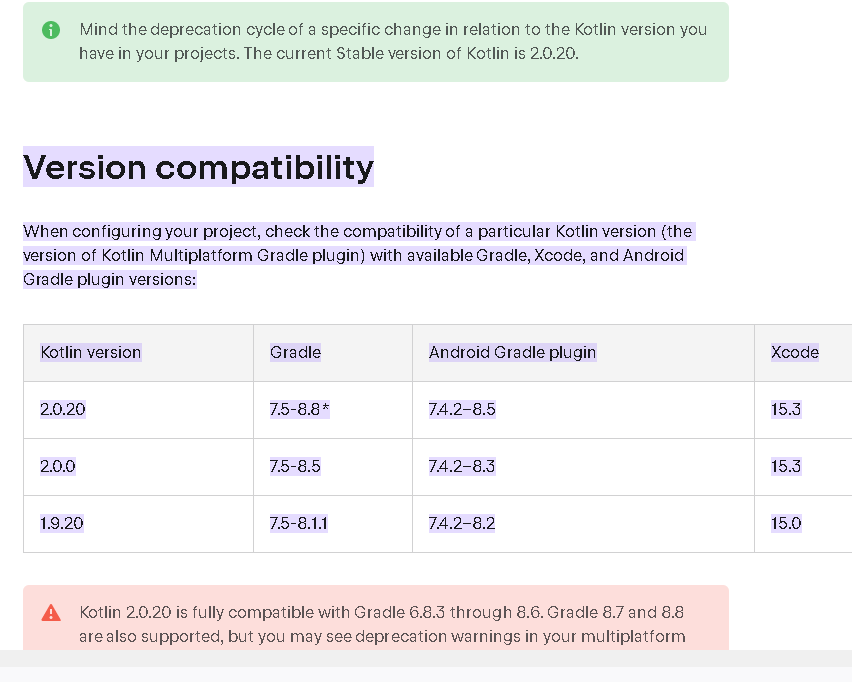Image resolution: width=852 pixels, height=682 pixels.
Task: Click the Xcode 15.0 cell
Action: pyautogui.click(x=786, y=523)
